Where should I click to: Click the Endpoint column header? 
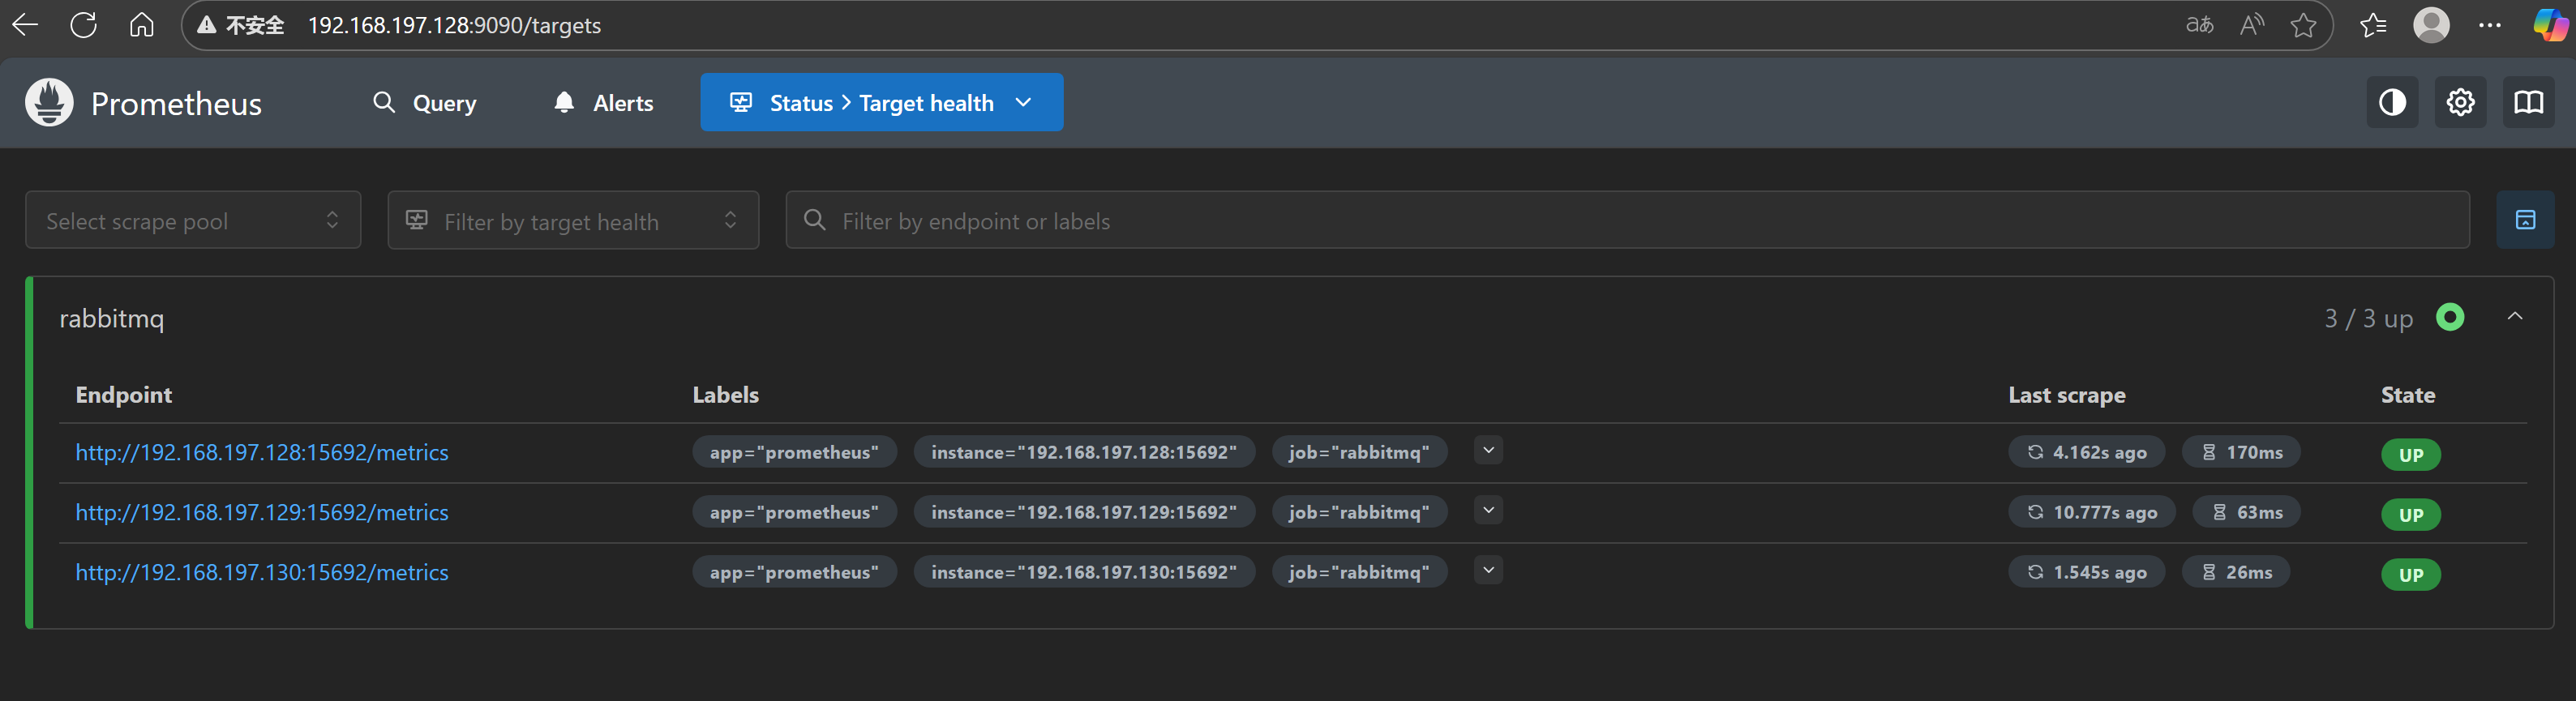[124, 395]
